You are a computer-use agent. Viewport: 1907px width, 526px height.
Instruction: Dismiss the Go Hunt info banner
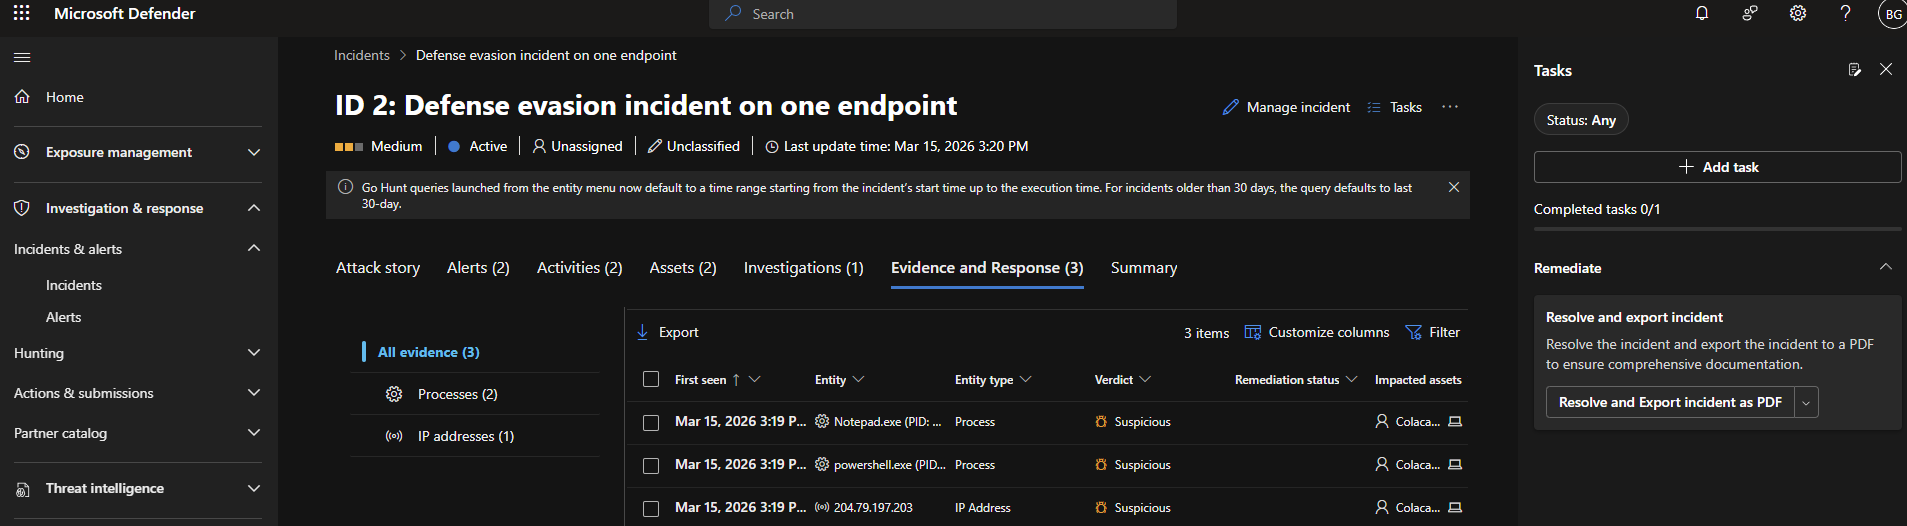pyautogui.click(x=1454, y=188)
